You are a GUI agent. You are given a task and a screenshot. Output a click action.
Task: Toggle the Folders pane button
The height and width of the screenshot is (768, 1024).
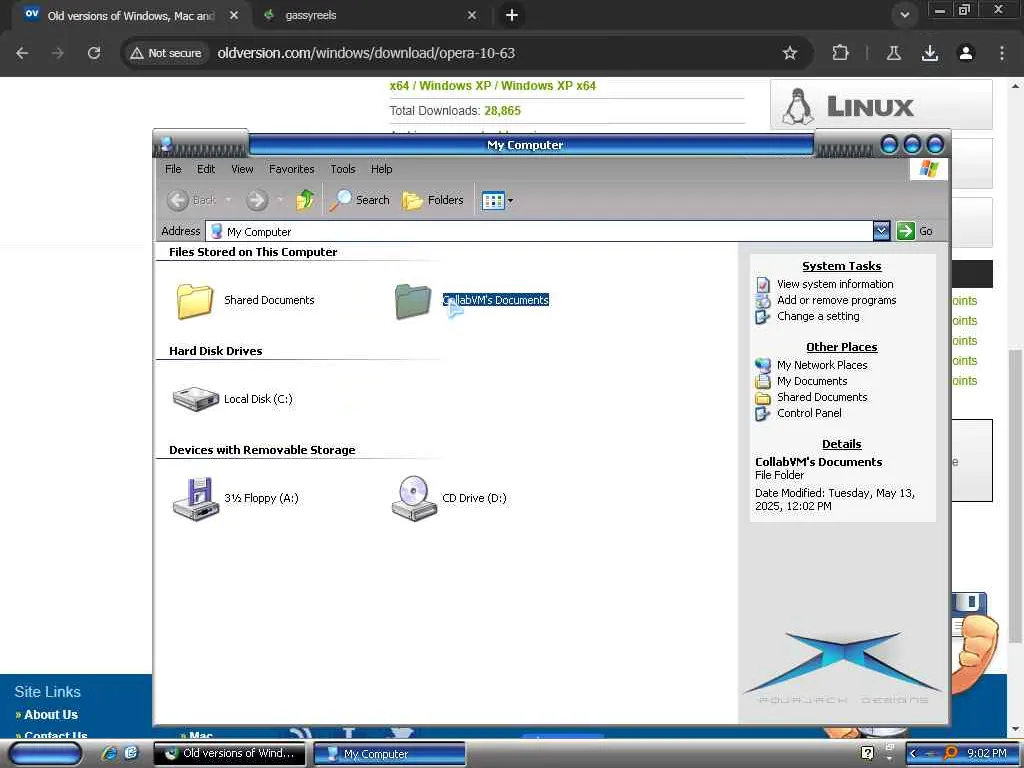coord(433,200)
